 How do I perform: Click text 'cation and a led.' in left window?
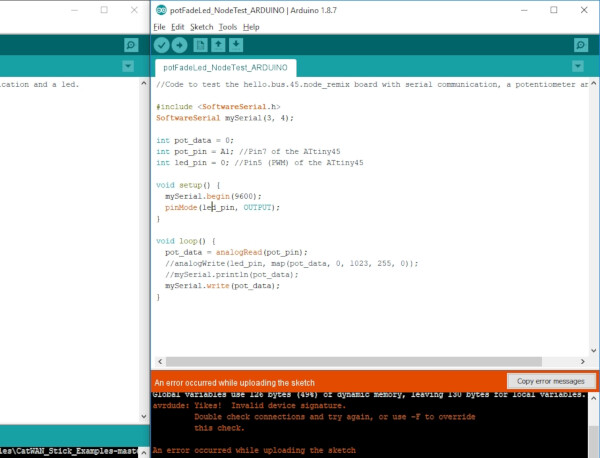(39, 85)
